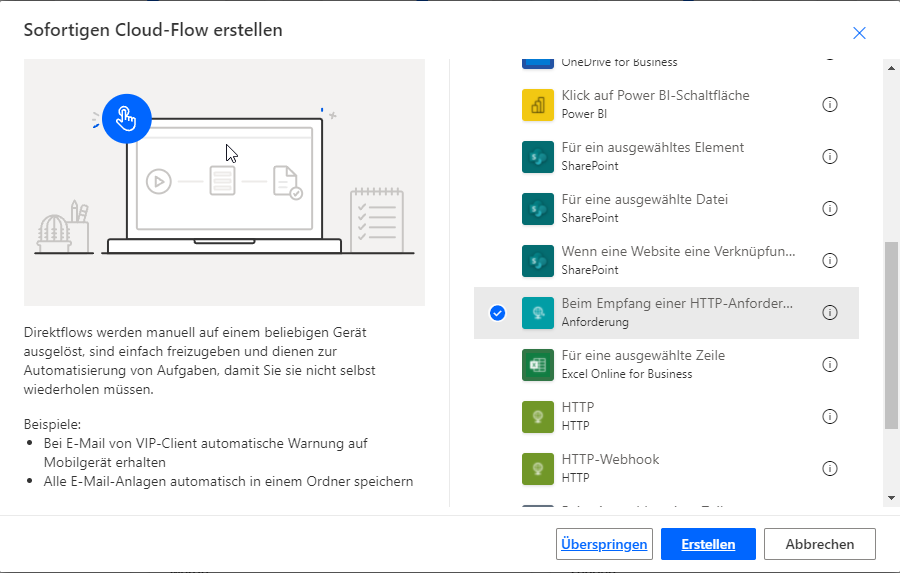Uncheck the HTTP-Anforderung trigger checkmark
Viewport: 900px width, 573px height.
point(498,313)
